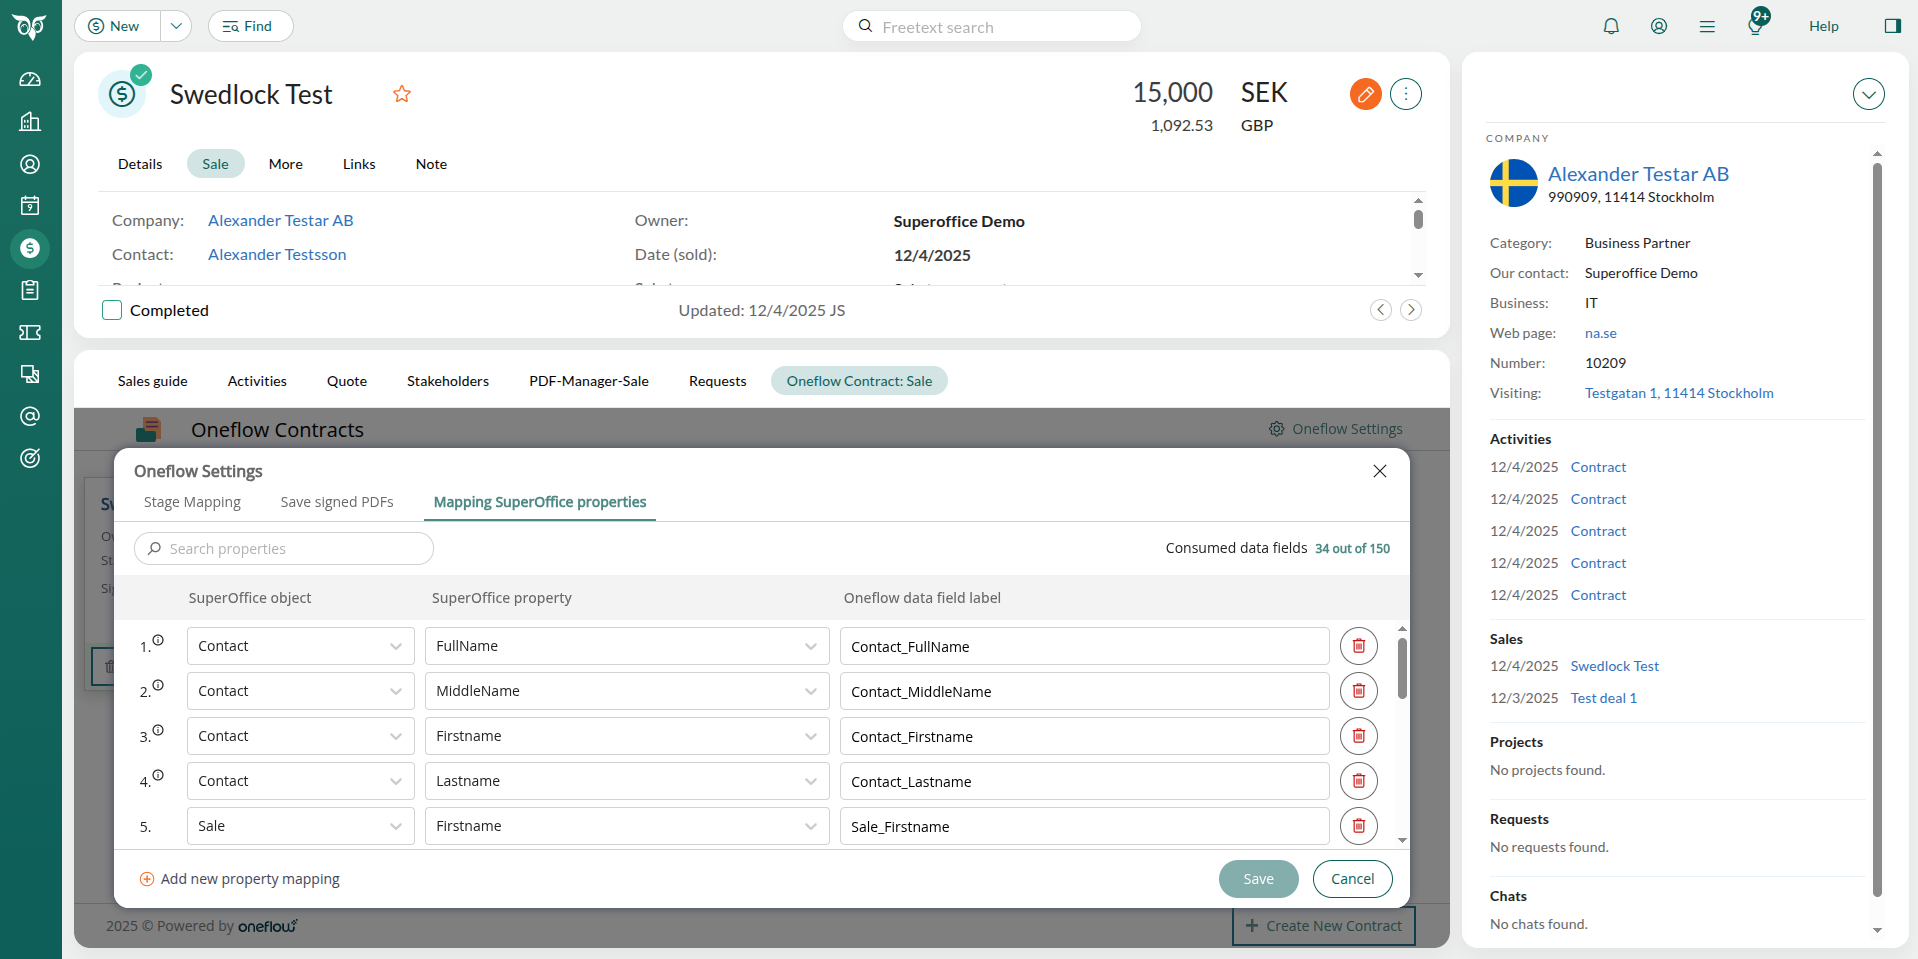Open the SuperOffice object dropdown in row 3
The image size is (1918, 959).
click(301, 736)
